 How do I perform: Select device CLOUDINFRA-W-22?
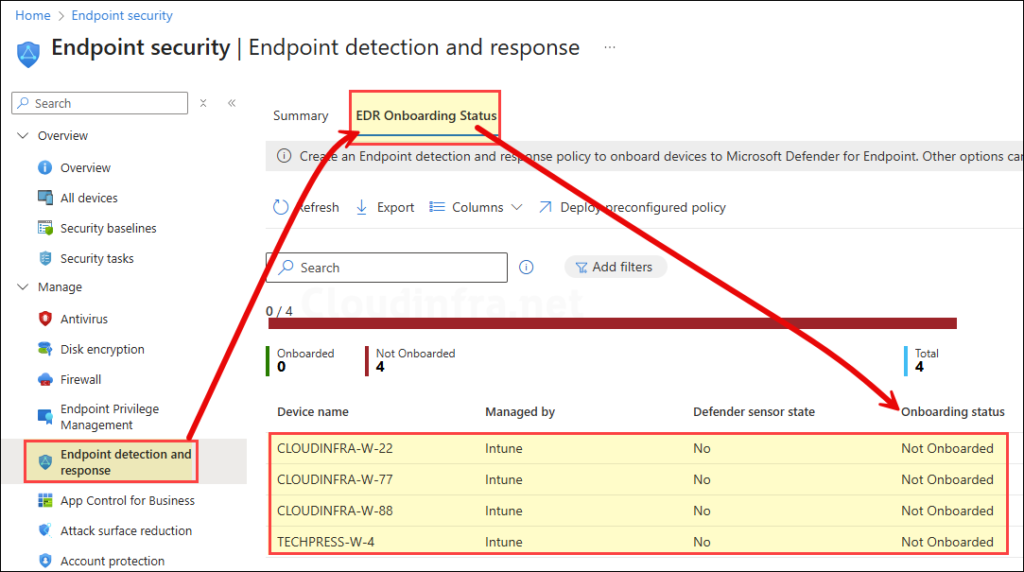pyautogui.click(x=335, y=449)
